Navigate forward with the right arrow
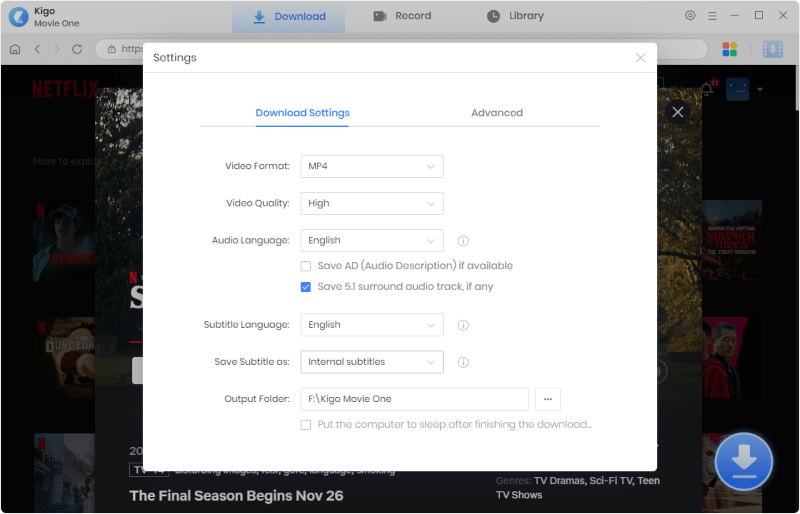Screen dimensions: 800x514 coord(57,49)
